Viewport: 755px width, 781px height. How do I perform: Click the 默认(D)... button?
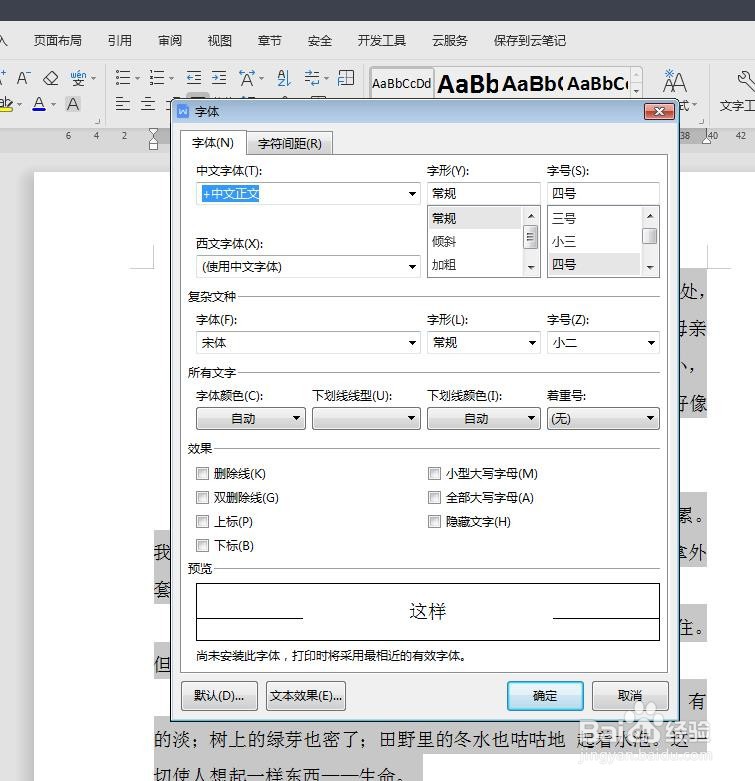pos(219,696)
